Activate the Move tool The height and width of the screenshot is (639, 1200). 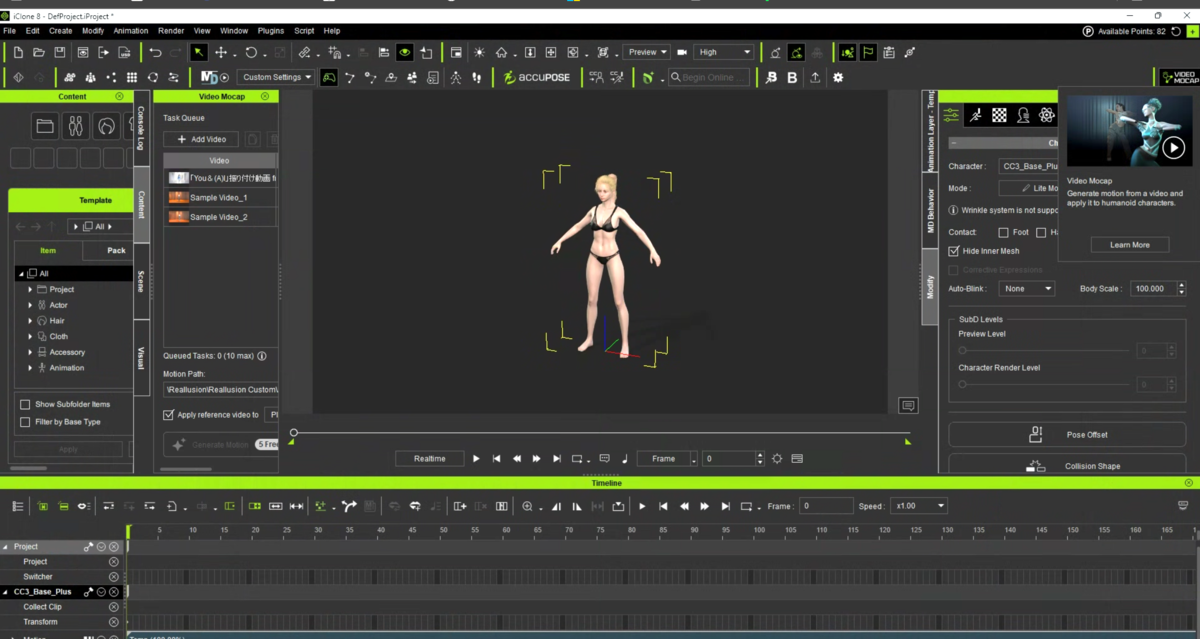tap(221, 52)
